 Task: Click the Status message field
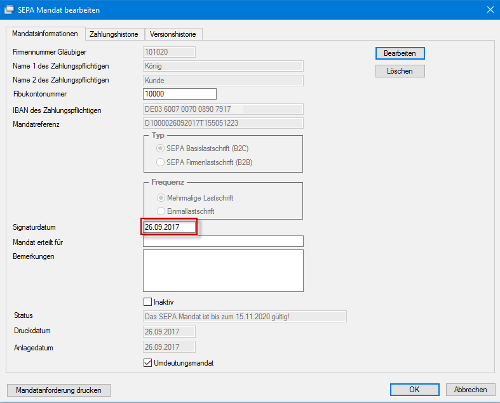pyautogui.click(x=245, y=316)
